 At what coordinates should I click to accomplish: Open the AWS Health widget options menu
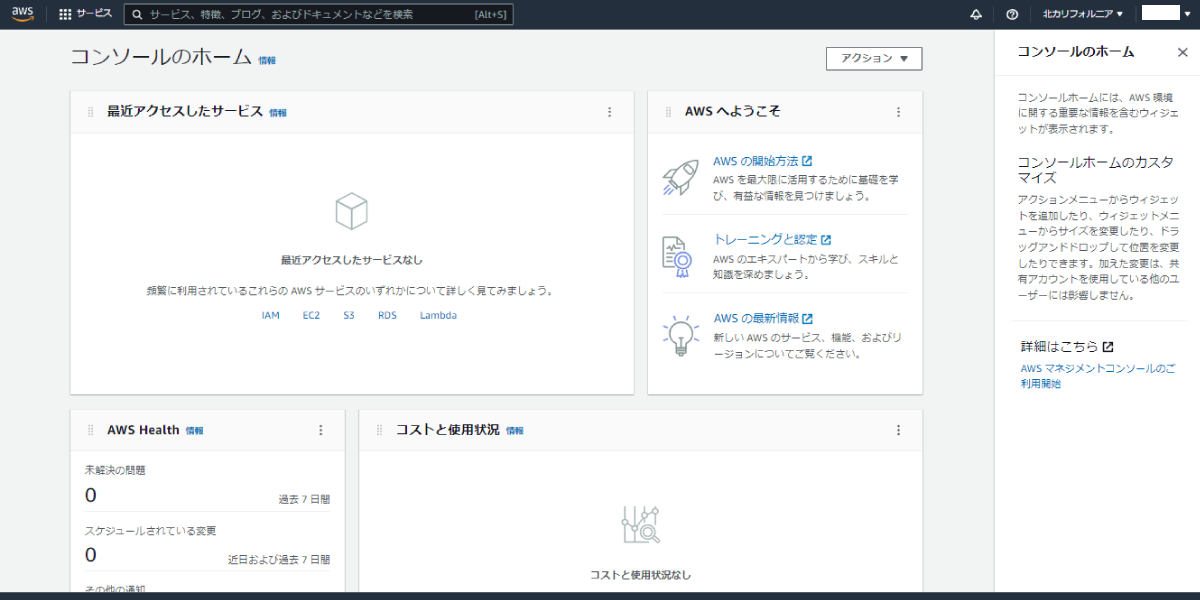[321, 430]
